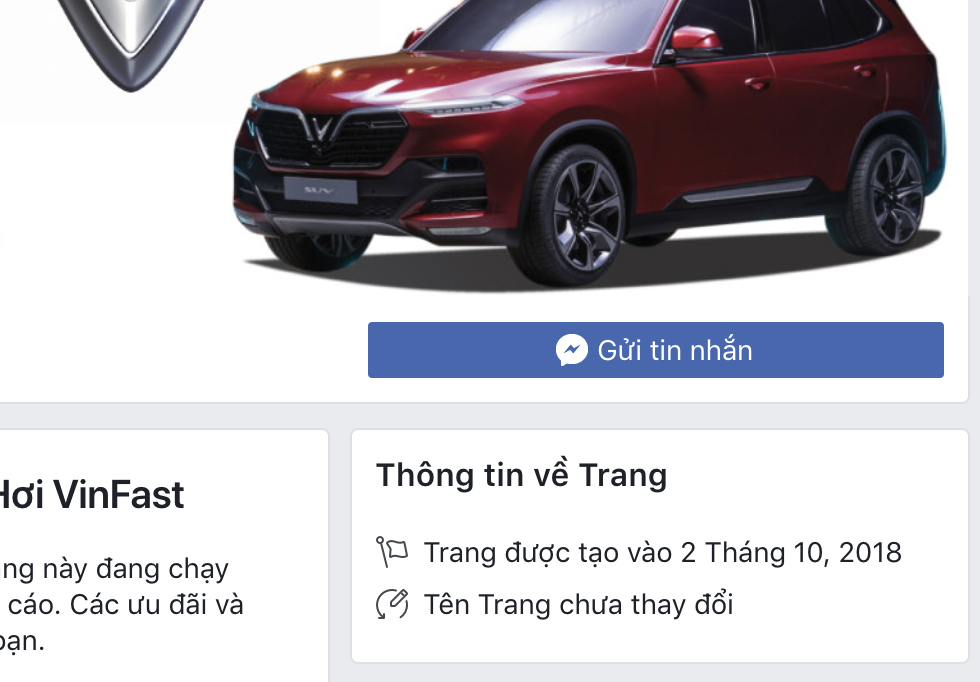
Task: Click the "cáo. Các ưu đãi và" text line
Action: (x=124, y=605)
